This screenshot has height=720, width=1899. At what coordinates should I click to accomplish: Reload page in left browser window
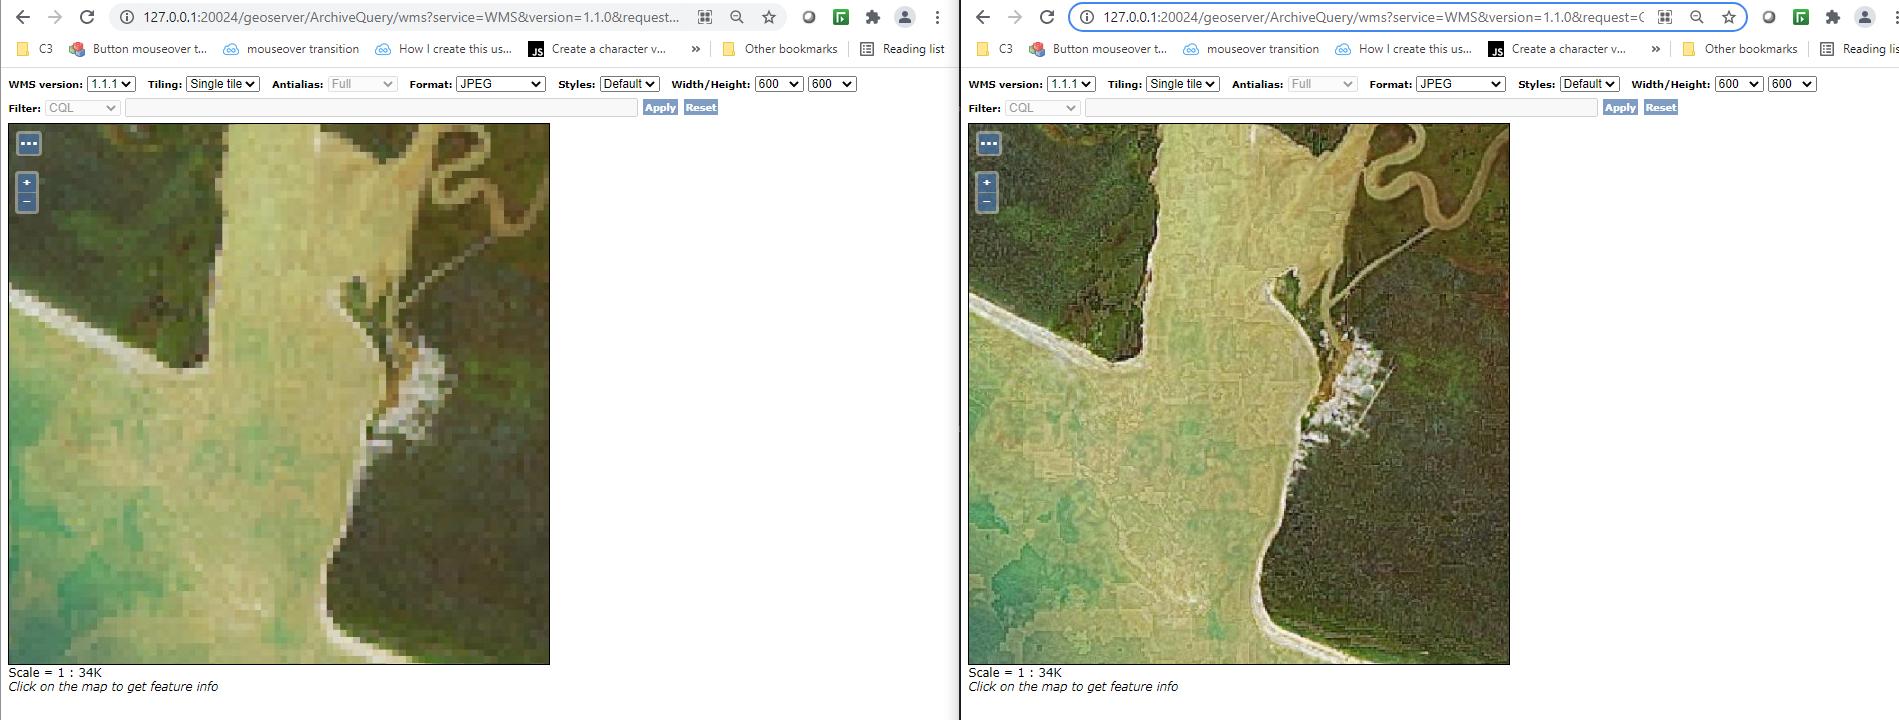(87, 17)
